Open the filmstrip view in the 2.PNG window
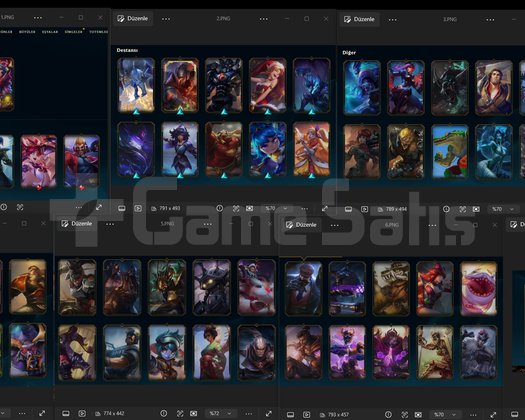The height and width of the screenshot is (420, 525). (x=122, y=208)
